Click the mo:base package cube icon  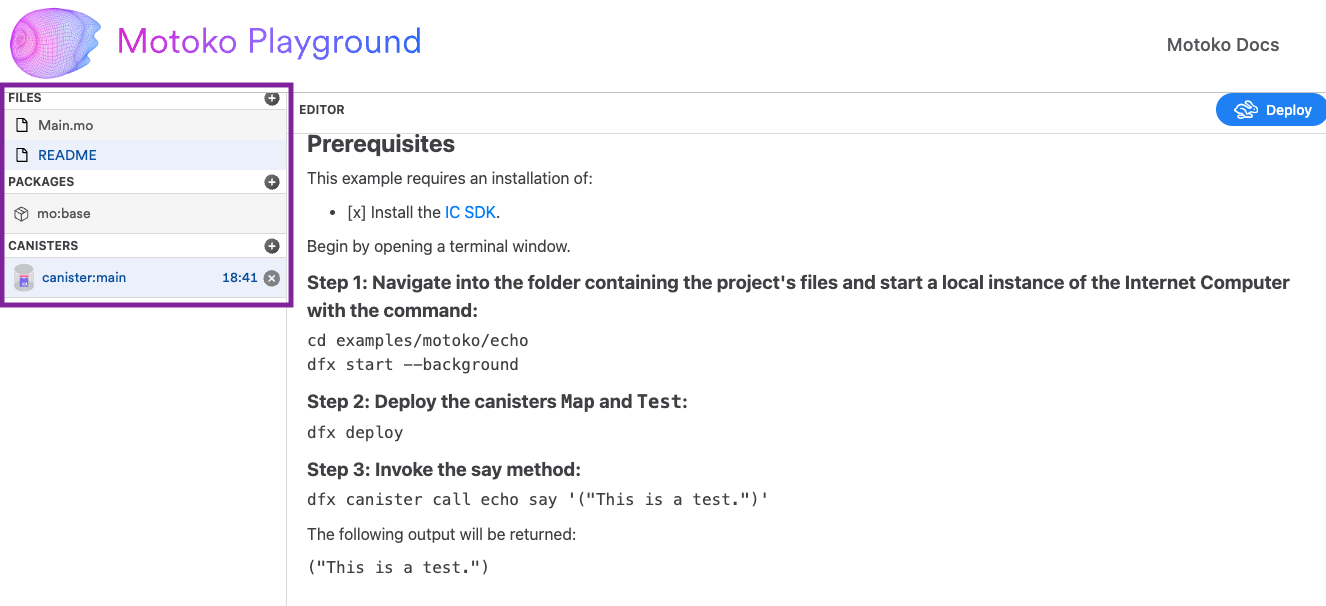pyautogui.click(x=22, y=214)
